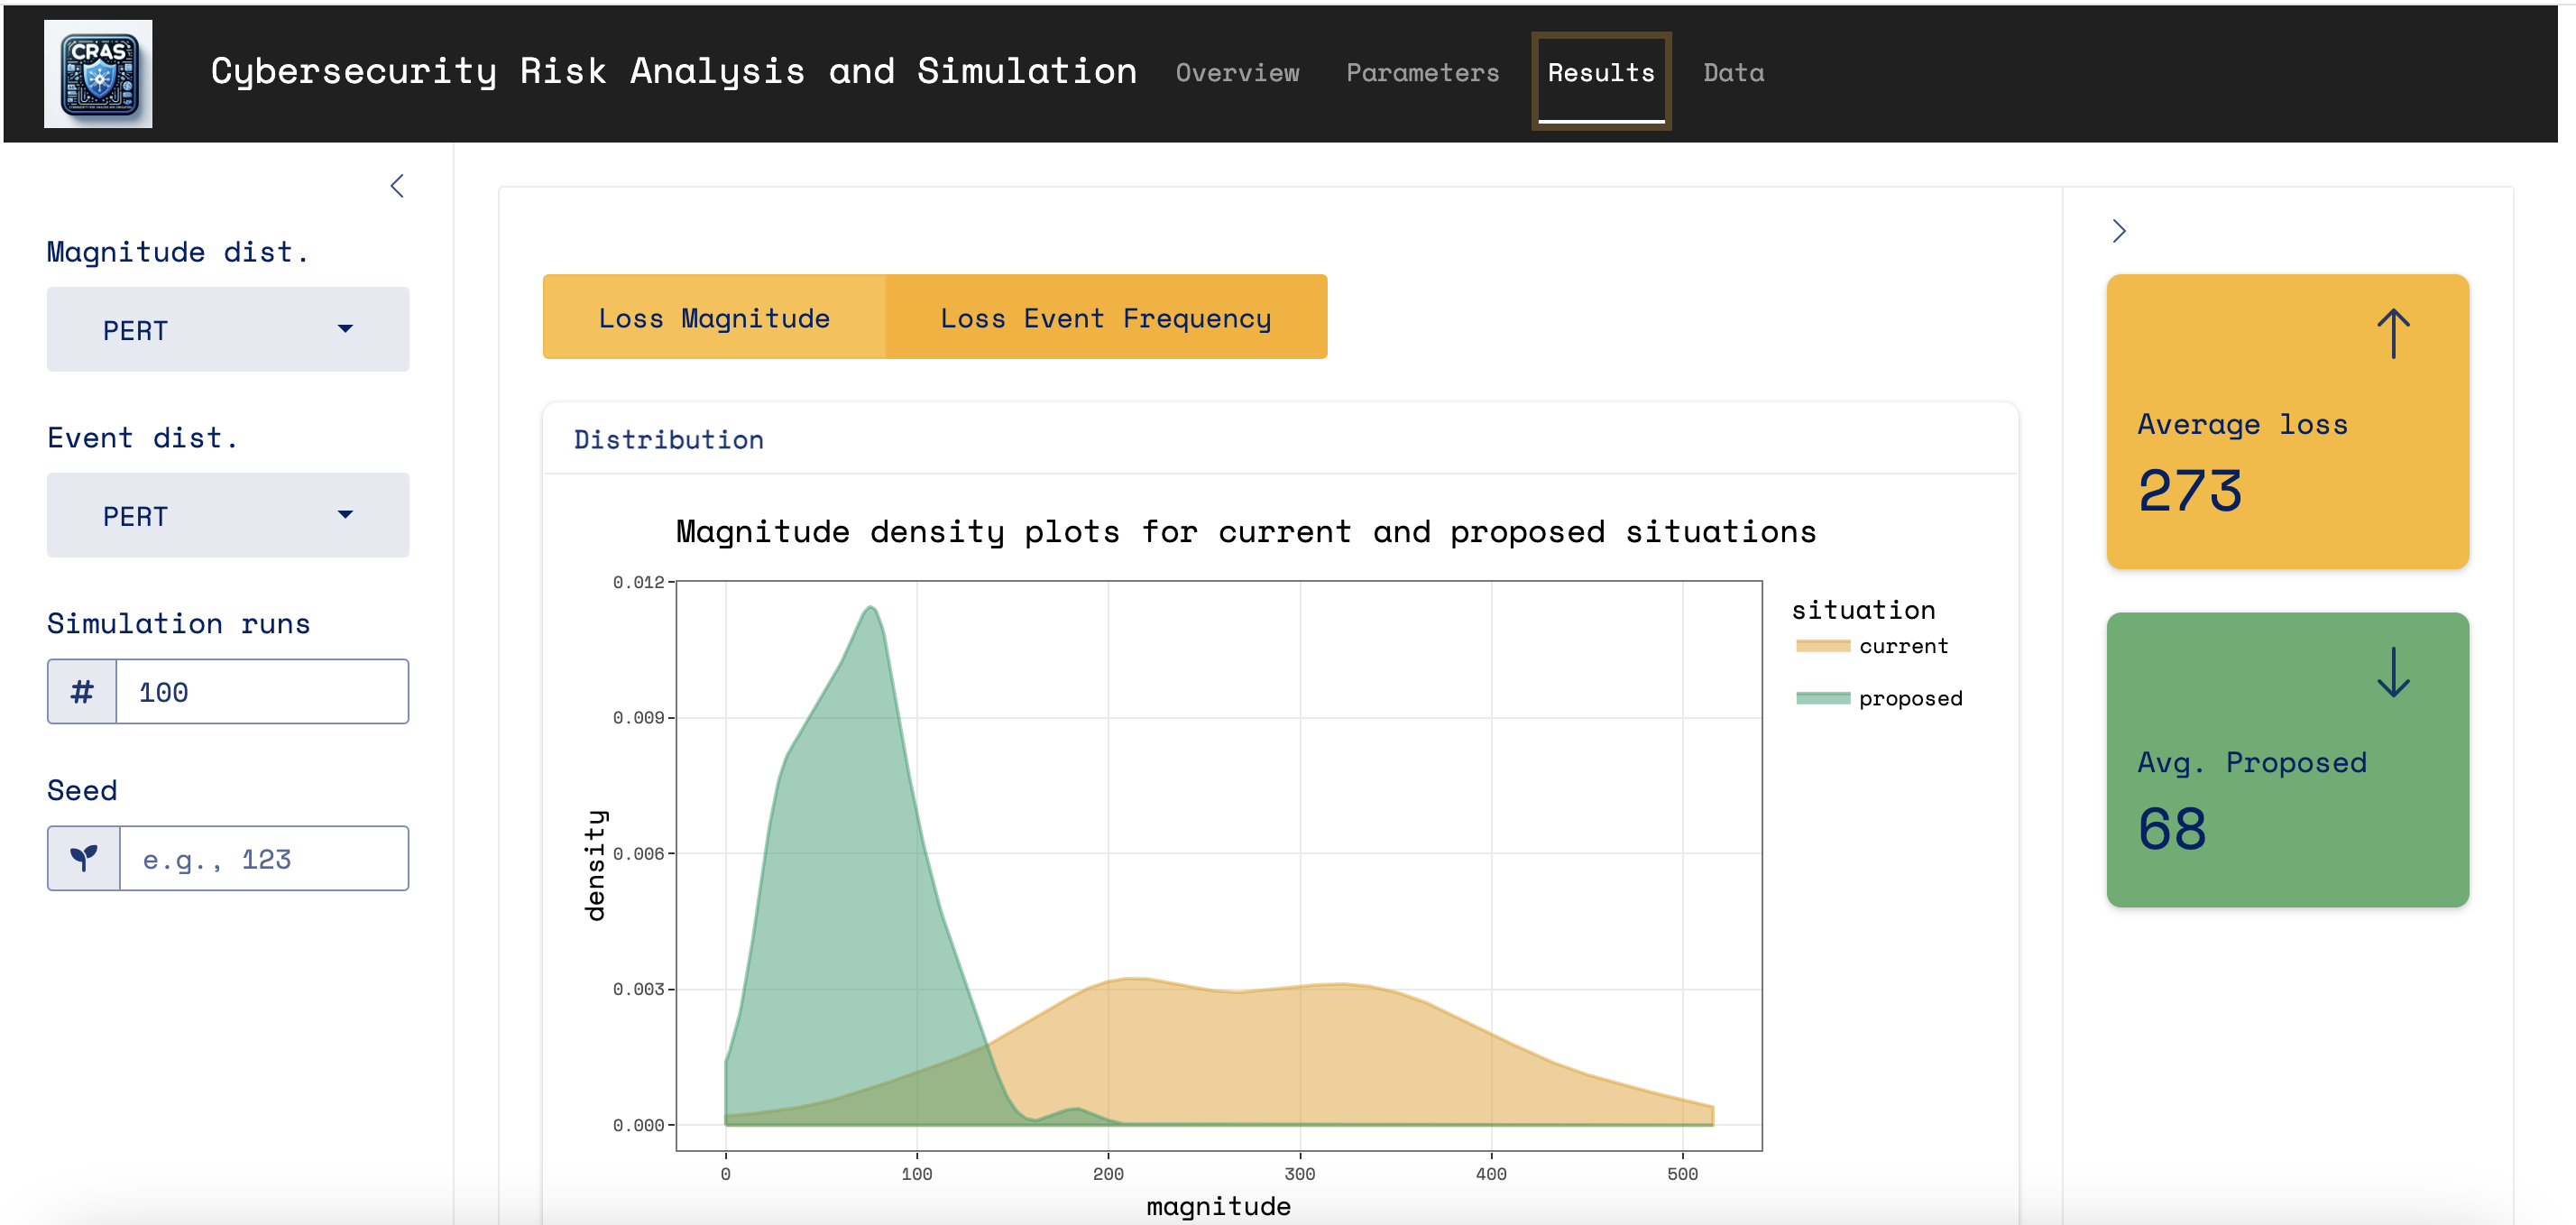Open the Event dist. PERT dropdown
This screenshot has width=2576, height=1225.
click(227, 516)
